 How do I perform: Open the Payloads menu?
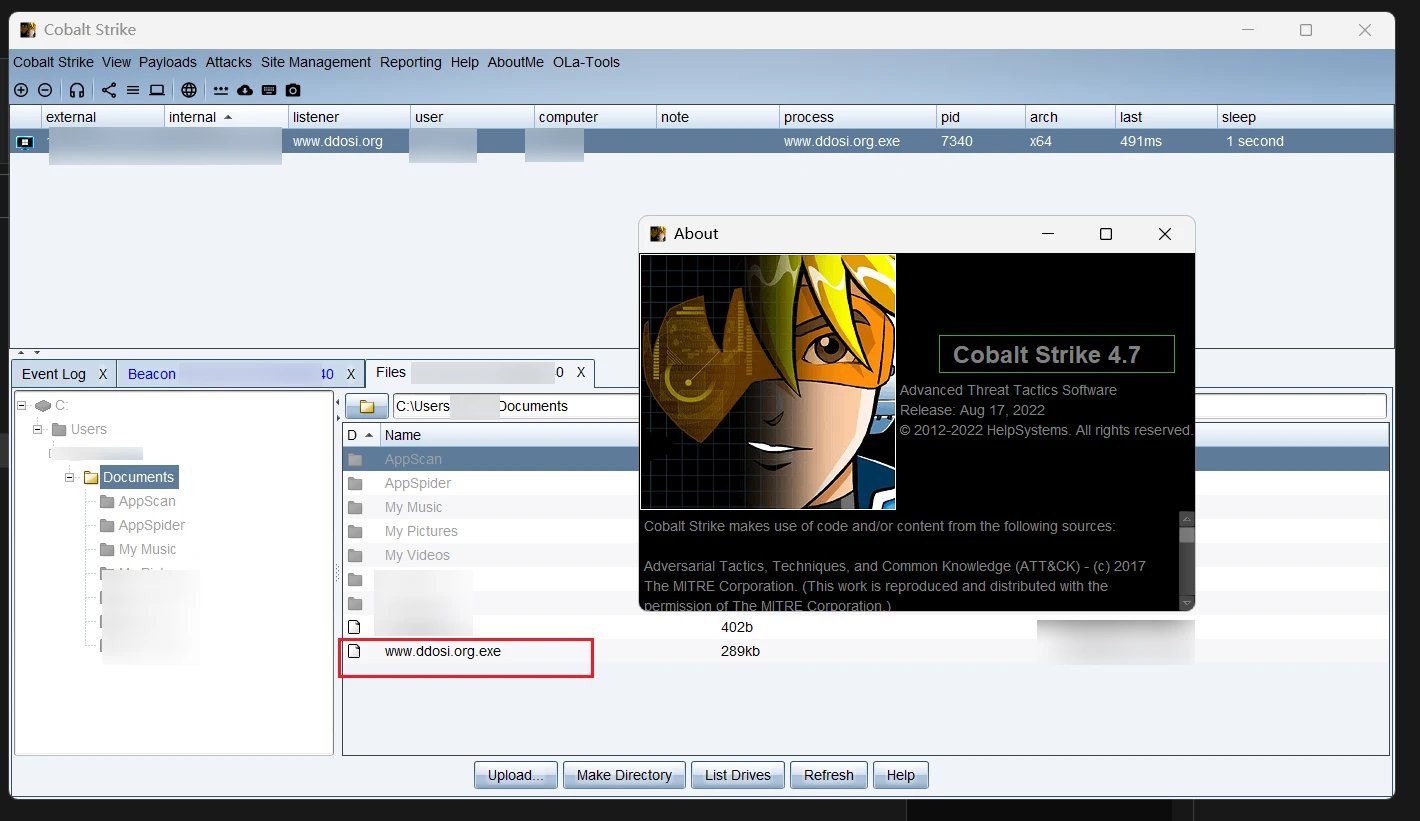168,62
